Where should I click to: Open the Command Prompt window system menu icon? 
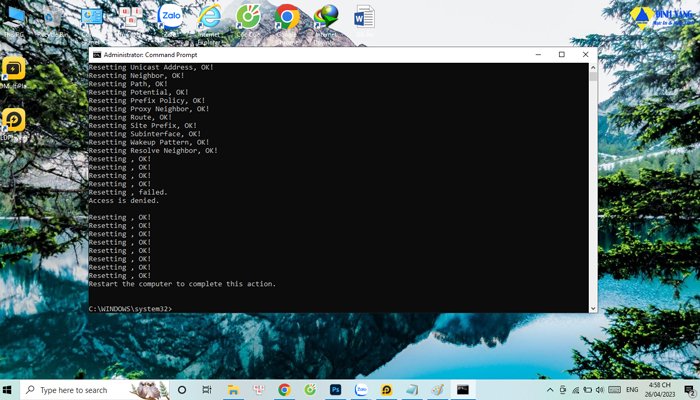point(96,54)
